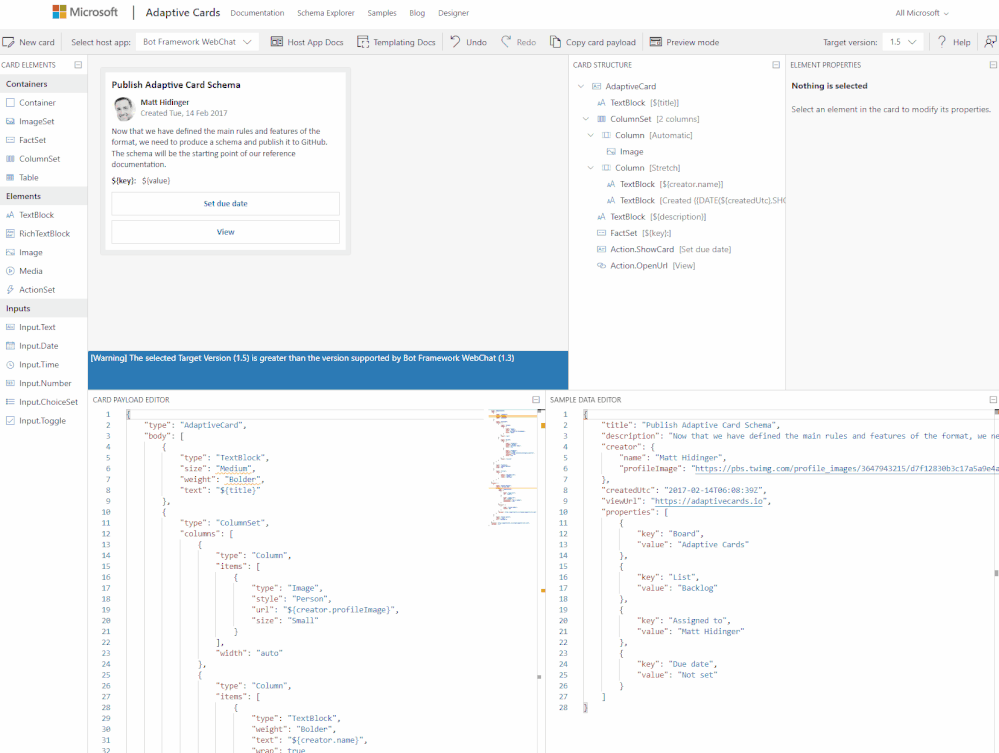Collapse the Card Payload Editor panel
The width and height of the screenshot is (999, 753).
click(x=536, y=399)
